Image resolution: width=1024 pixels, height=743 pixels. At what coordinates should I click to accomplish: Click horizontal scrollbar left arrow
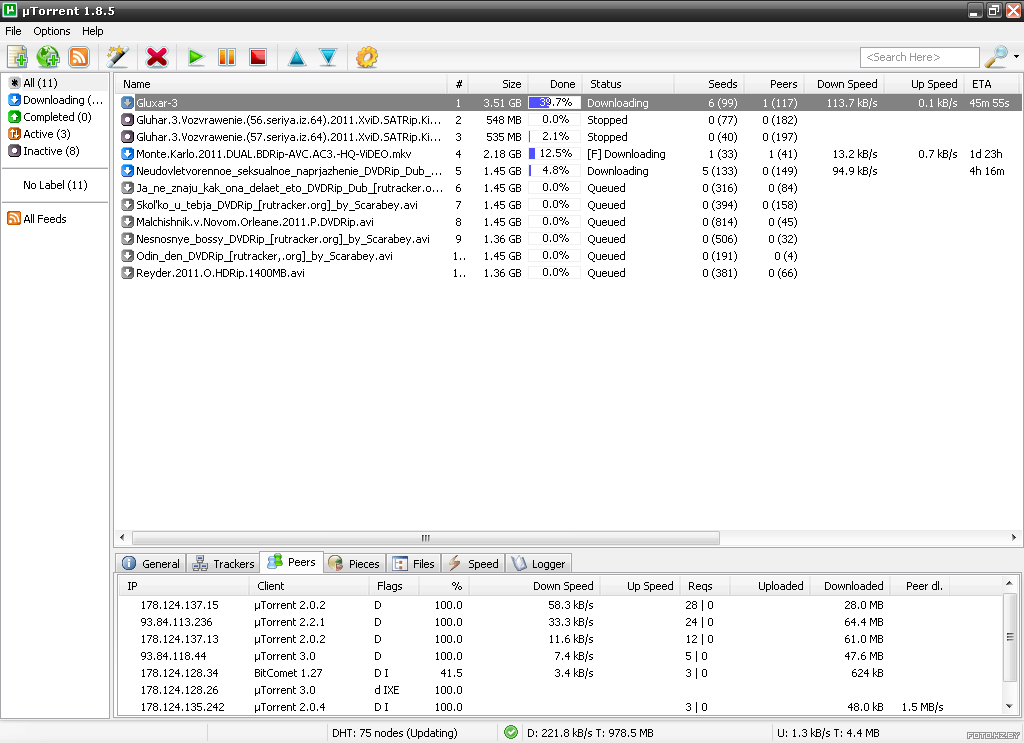122,537
